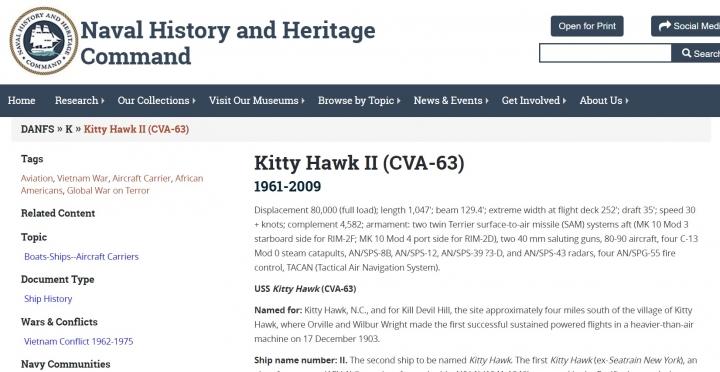Open the Social Media share button
This screenshot has width=720, height=372.
pyautogui.click(x=686, y=26)
